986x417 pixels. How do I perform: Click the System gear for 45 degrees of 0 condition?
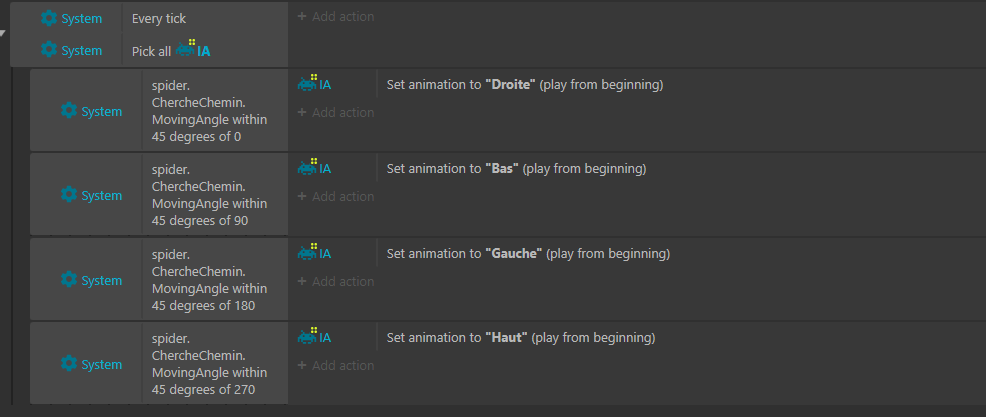point(69,111)
